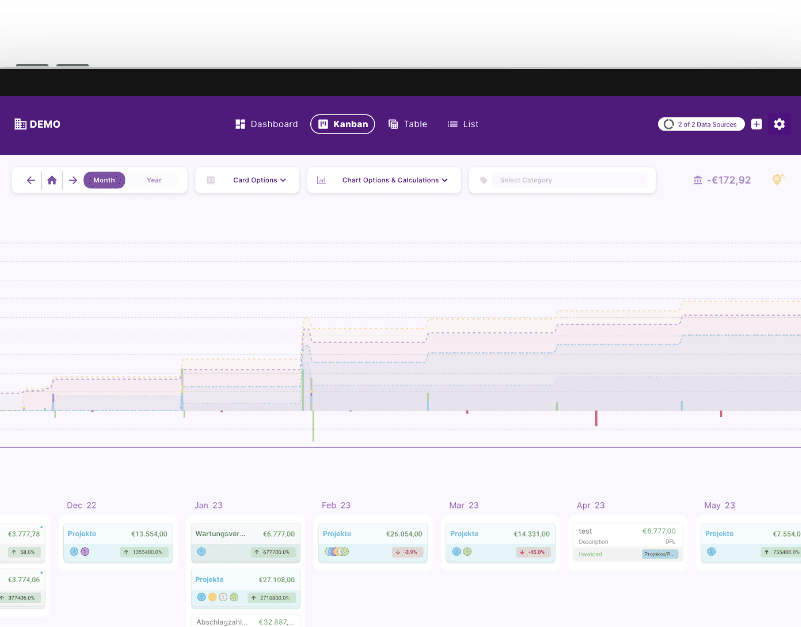Switch to the Dashboard view

pos(266,124)
